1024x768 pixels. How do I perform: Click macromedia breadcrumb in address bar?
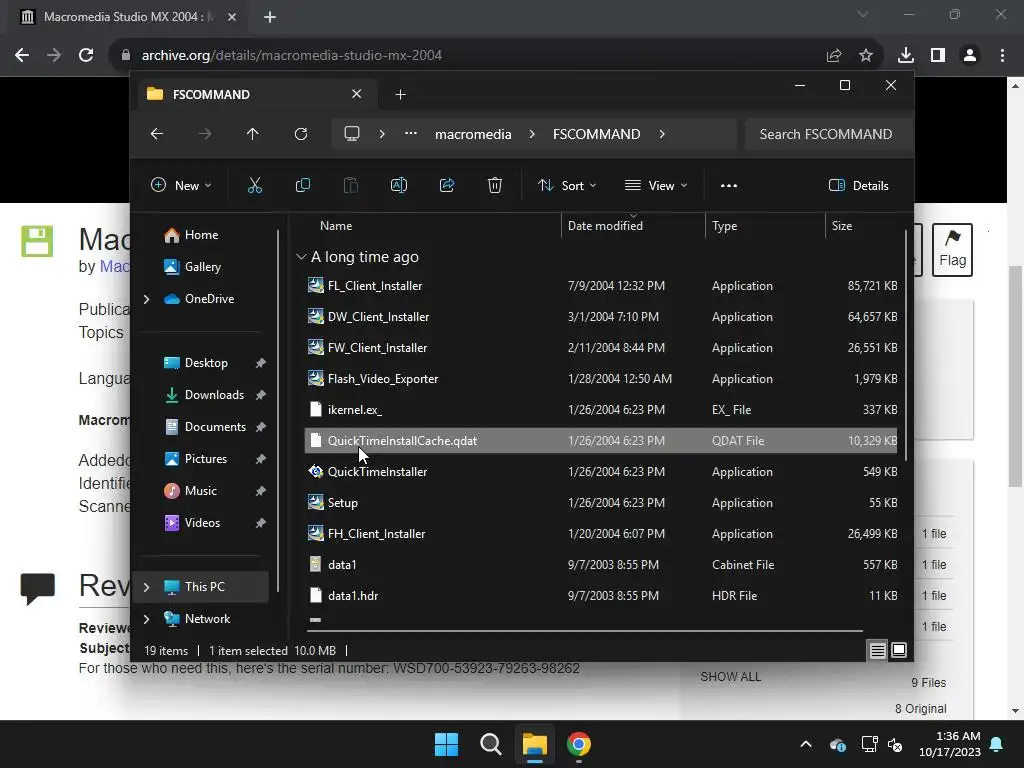[x=473, y=134]
